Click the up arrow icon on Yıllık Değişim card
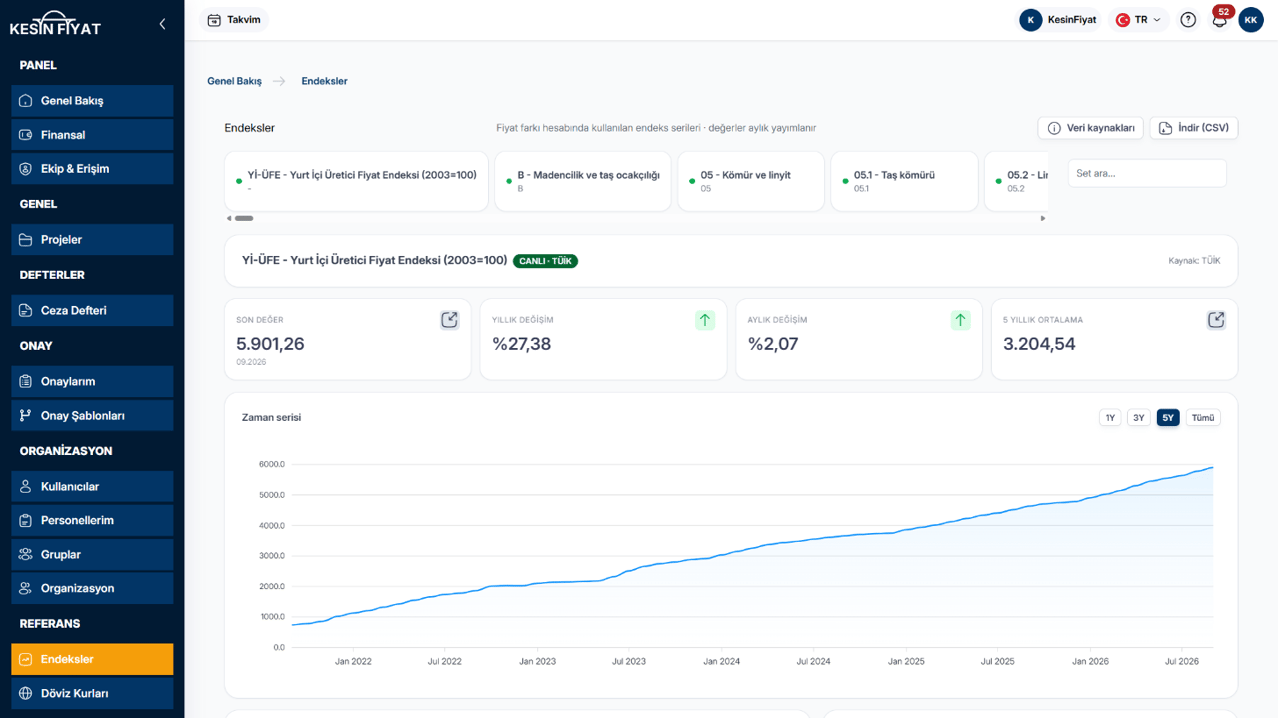The image size is (1278, 718). [705, 320]
